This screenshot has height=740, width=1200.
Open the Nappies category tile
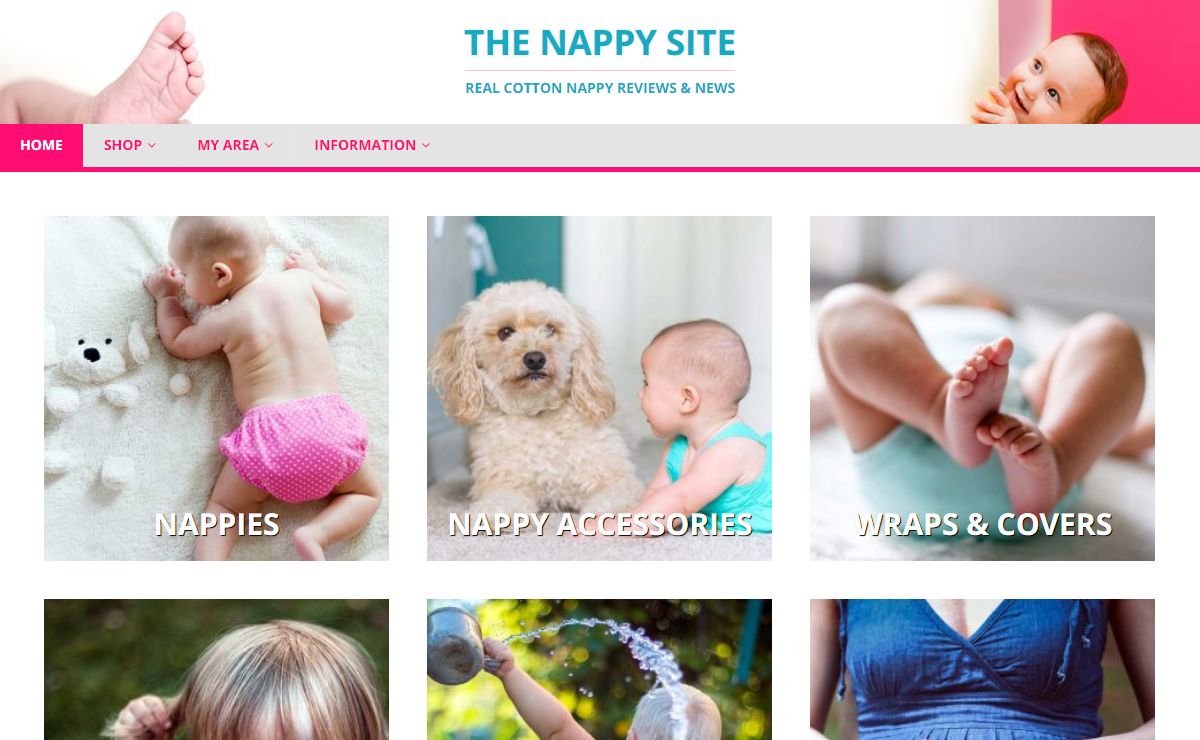[216, 388]
